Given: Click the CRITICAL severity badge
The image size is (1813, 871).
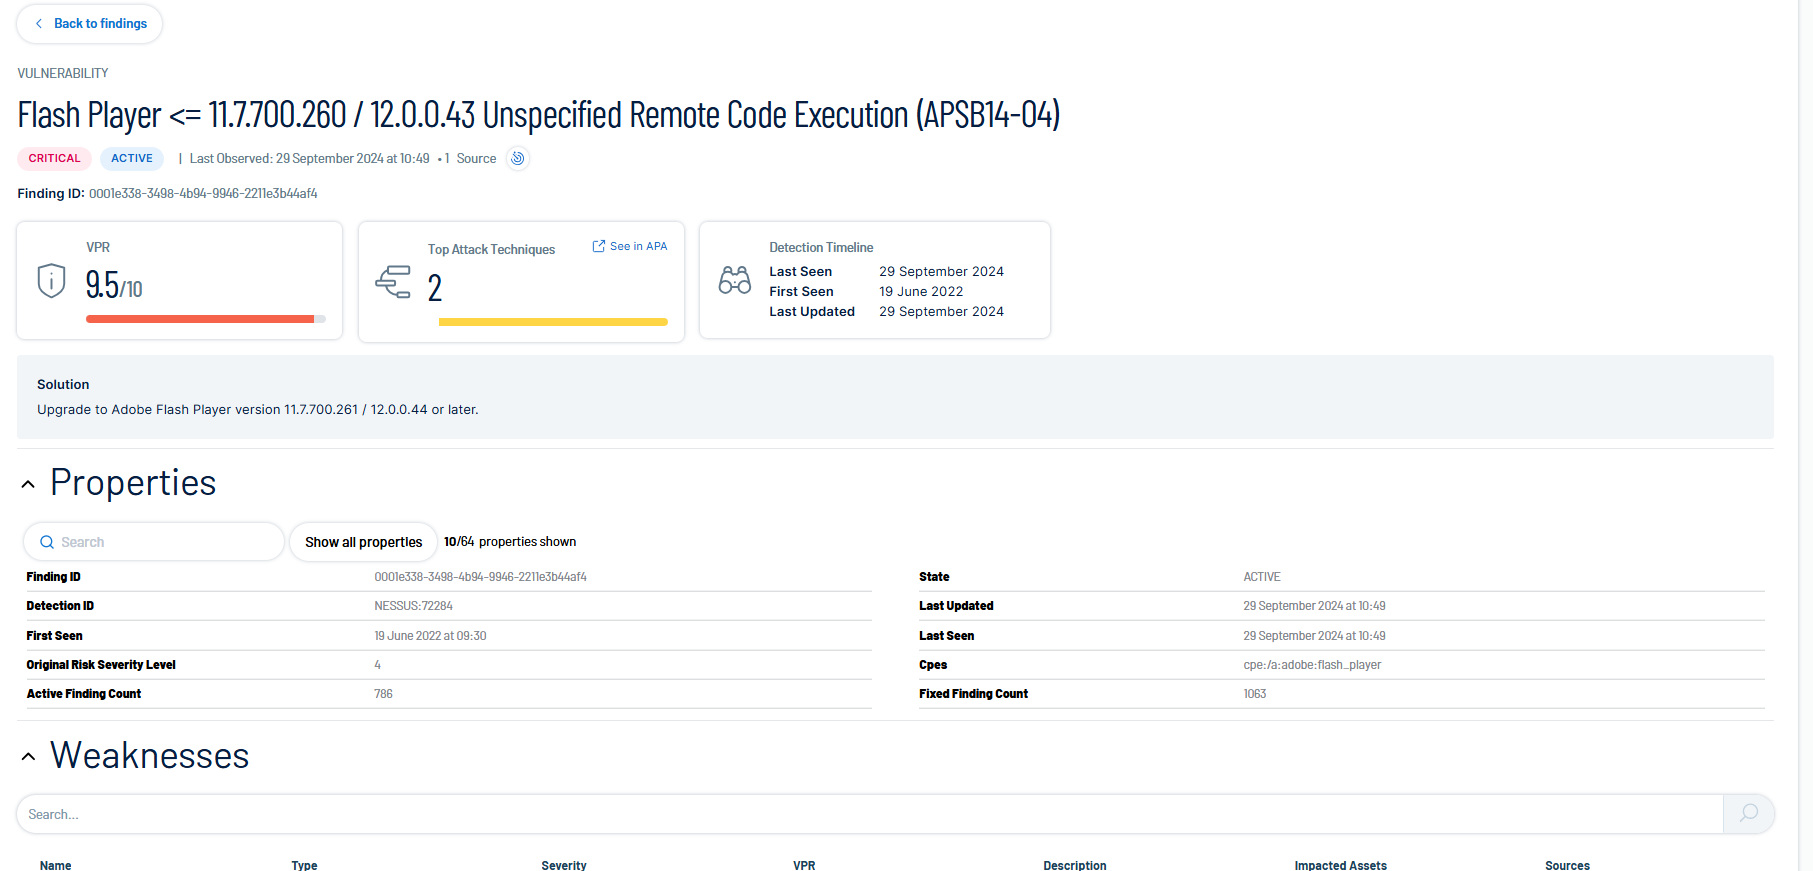Looking at the screenshot, I should (x=54, y=159).
